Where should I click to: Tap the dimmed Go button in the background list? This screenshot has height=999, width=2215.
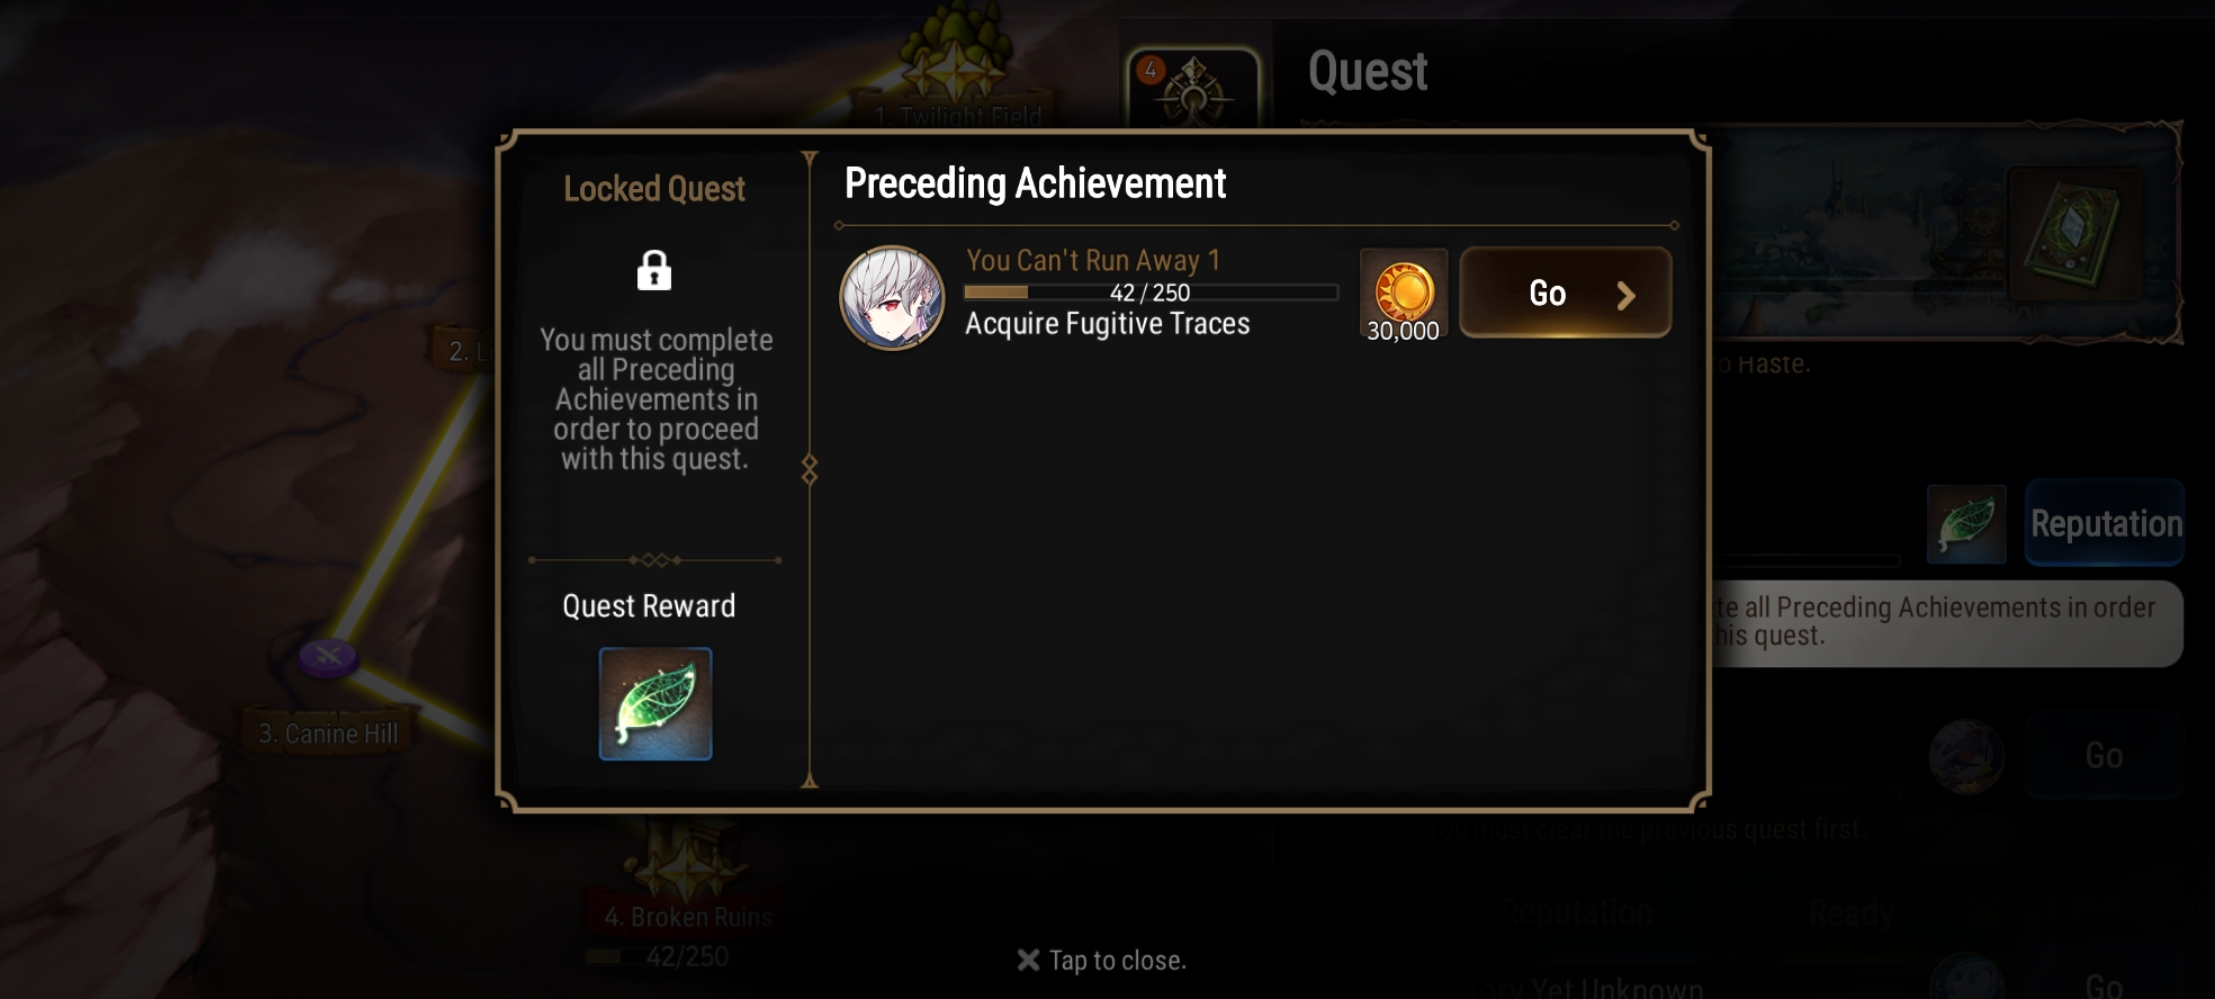pyautogui.click(x=2104, y=756)
